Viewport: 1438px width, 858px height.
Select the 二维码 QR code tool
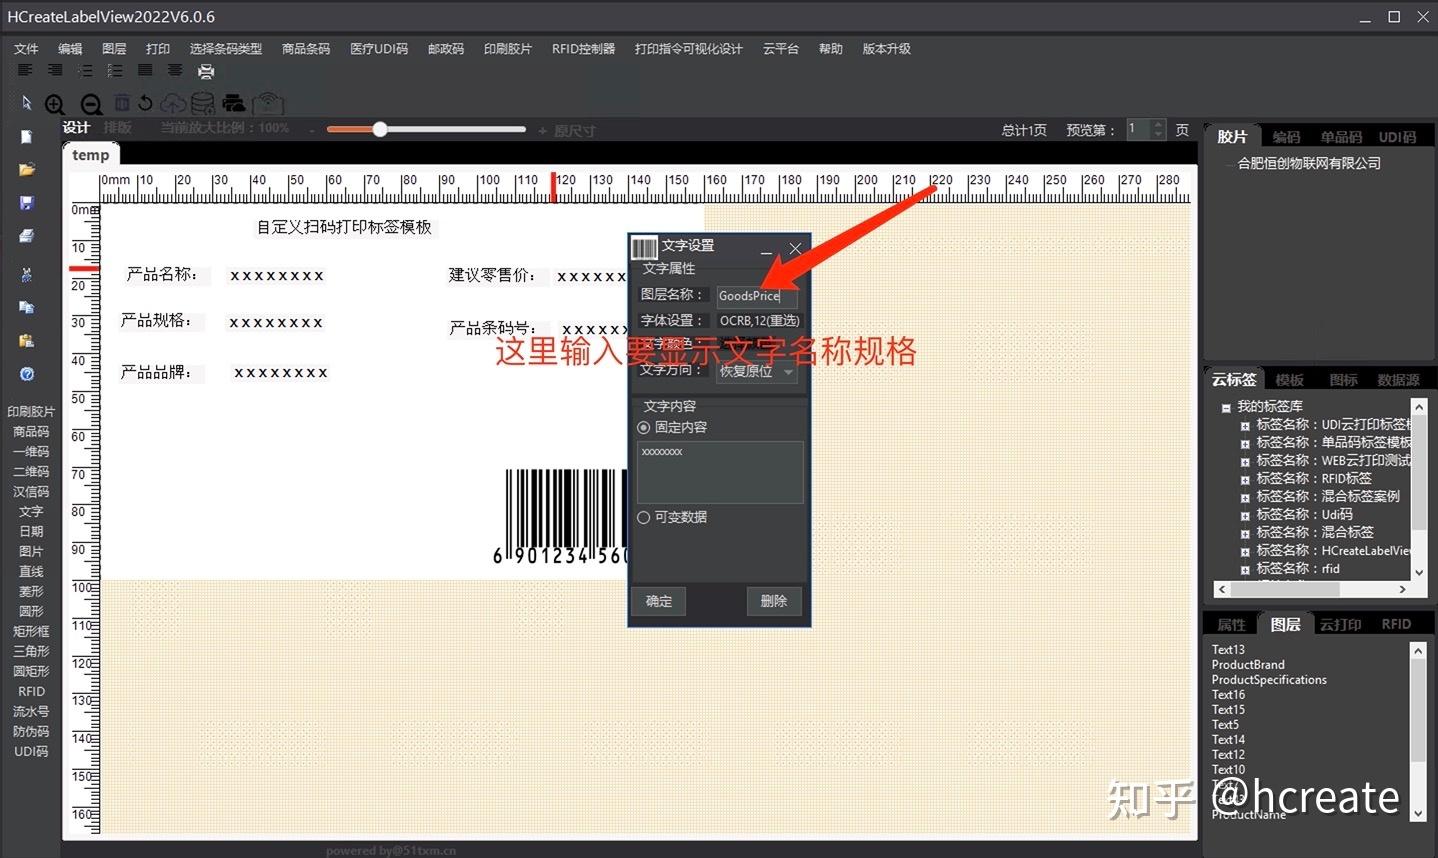pos(30,471)
